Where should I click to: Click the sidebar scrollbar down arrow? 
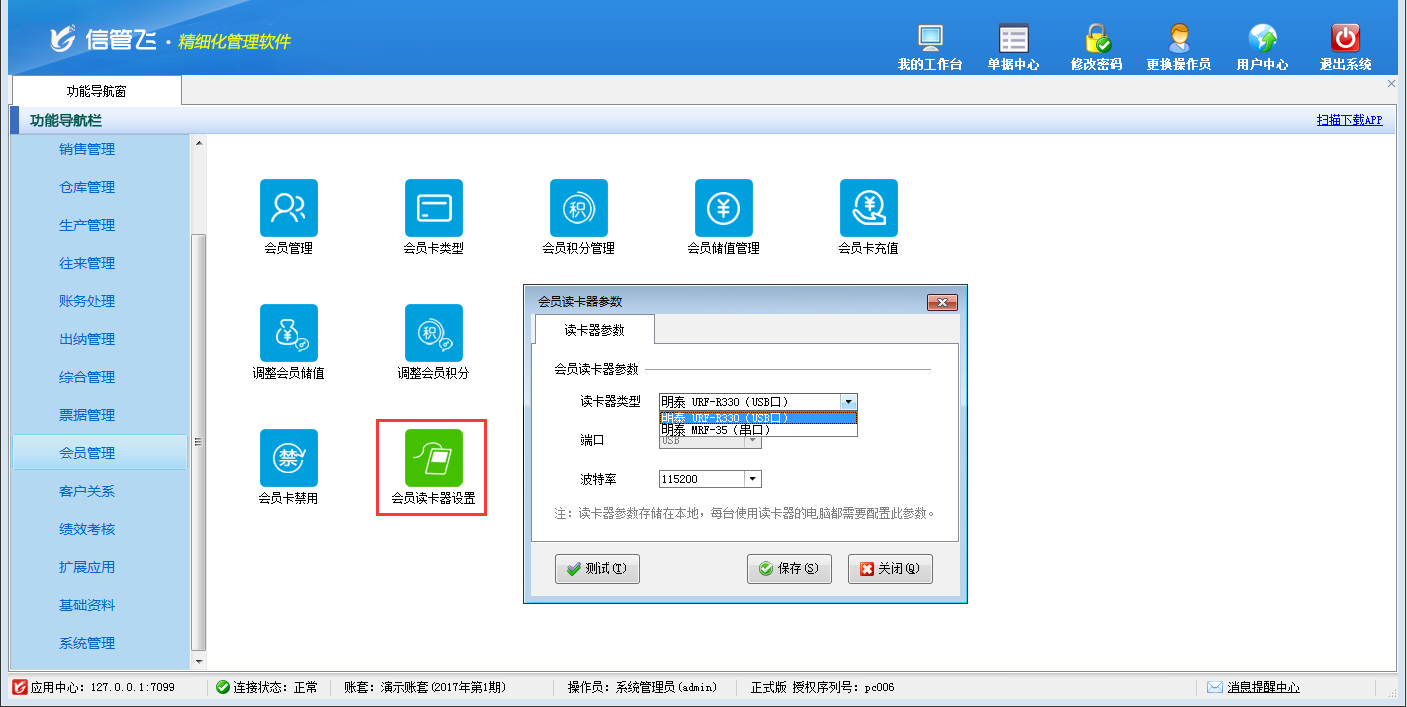(x=198, y=661)
